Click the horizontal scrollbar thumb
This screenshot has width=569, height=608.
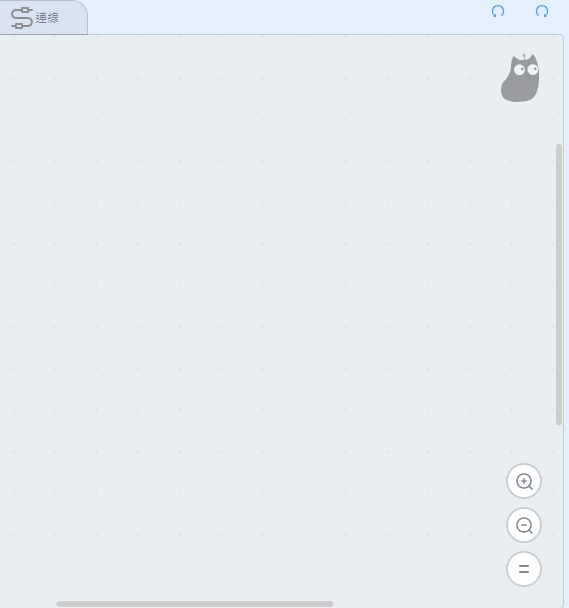(195, 604)
